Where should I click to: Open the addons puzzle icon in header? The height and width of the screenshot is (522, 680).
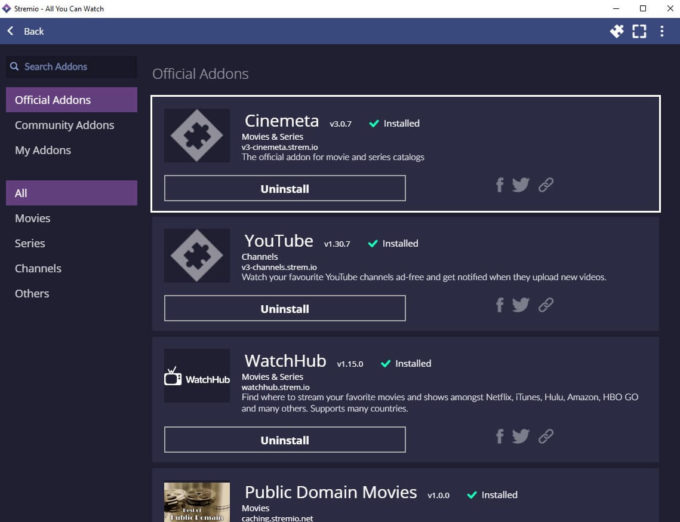point(617,31)
